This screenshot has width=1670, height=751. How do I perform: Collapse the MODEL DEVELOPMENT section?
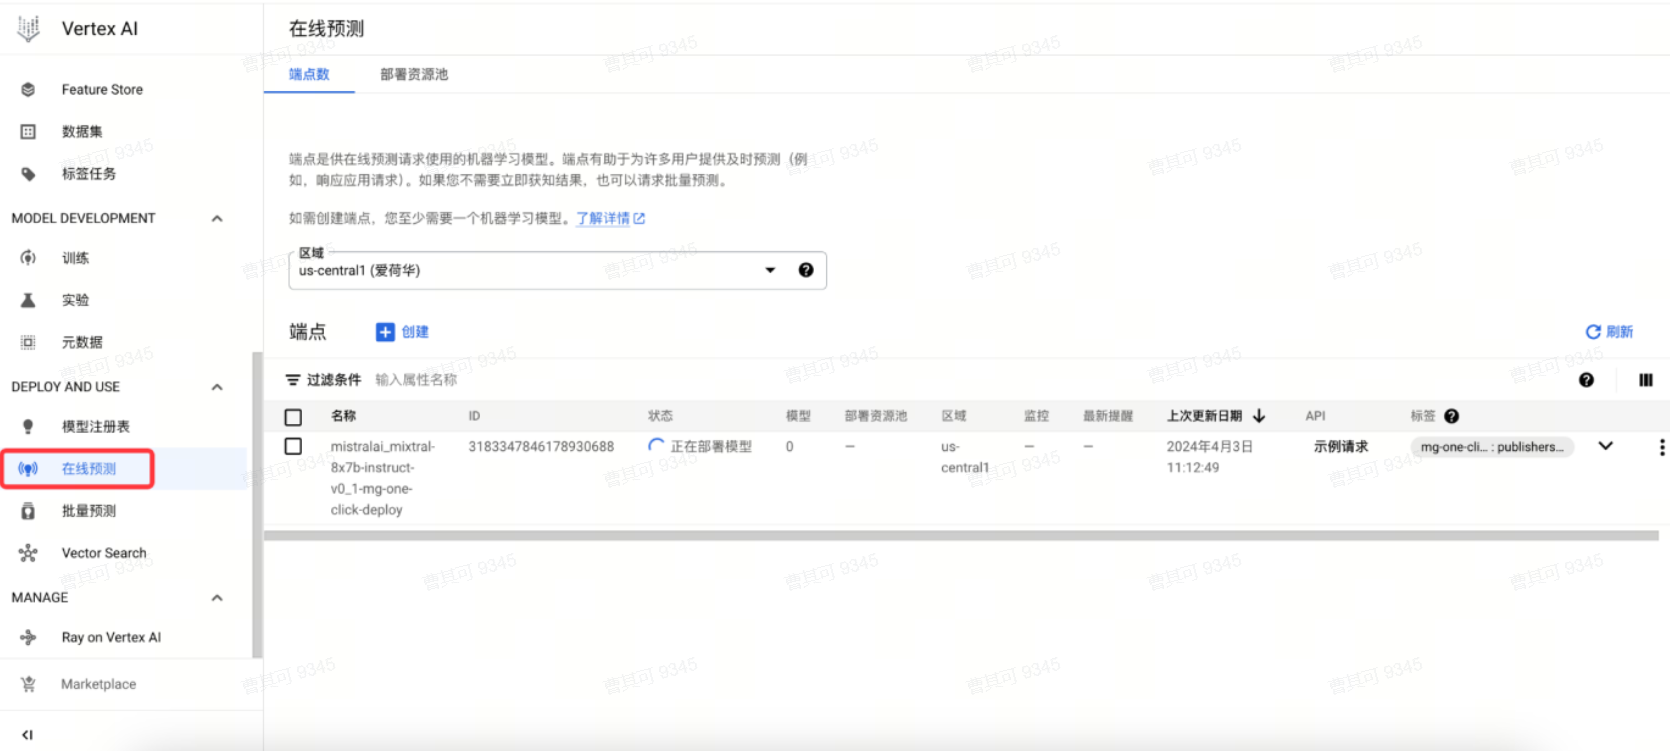click(217, 218)
